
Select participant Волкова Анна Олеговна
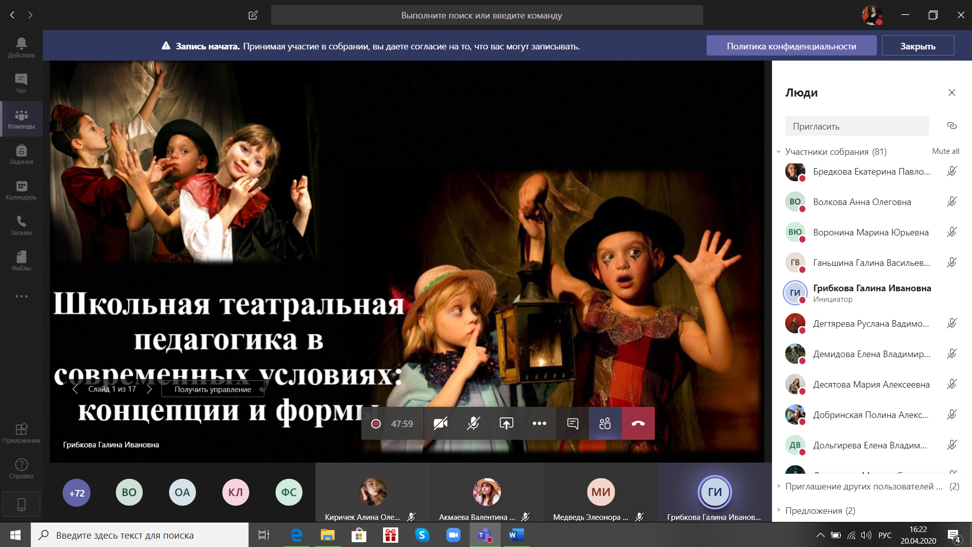coord(861,202)
